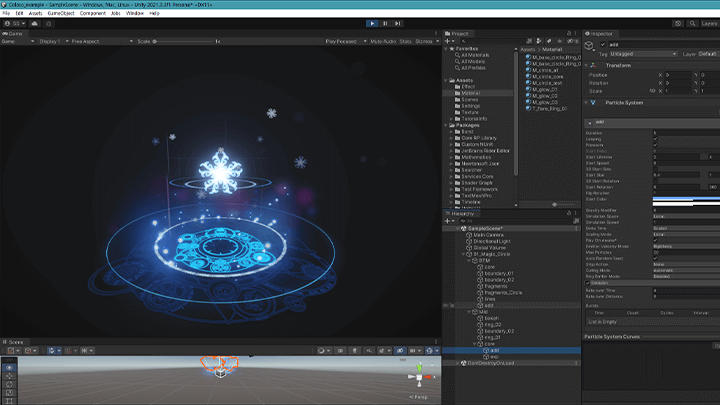Toggle the Looping checkbox
Screen dimensions: 720x405
[655, 139]
